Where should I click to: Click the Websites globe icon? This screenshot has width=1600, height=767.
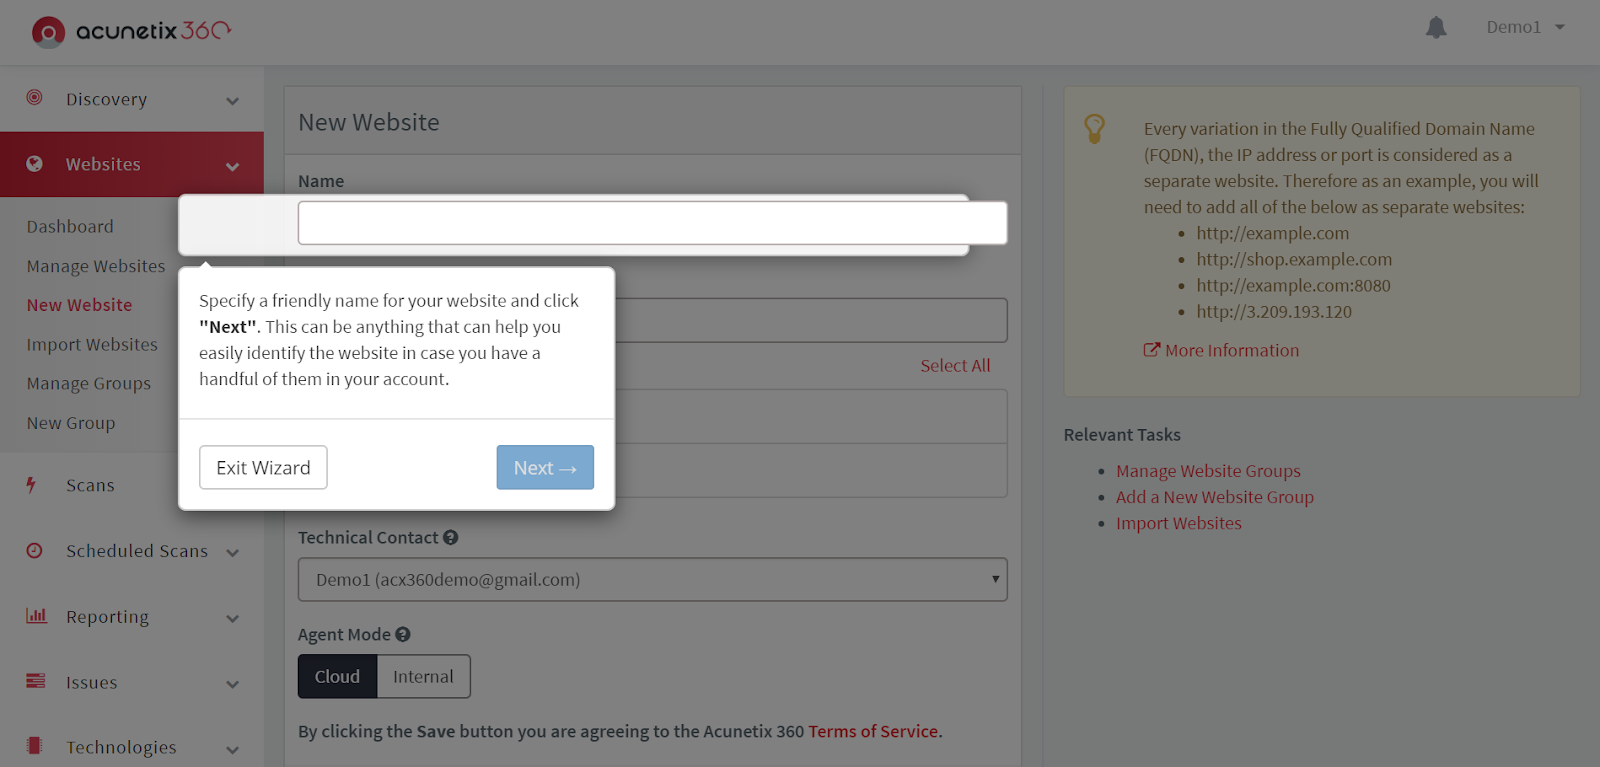click(35, 164)
